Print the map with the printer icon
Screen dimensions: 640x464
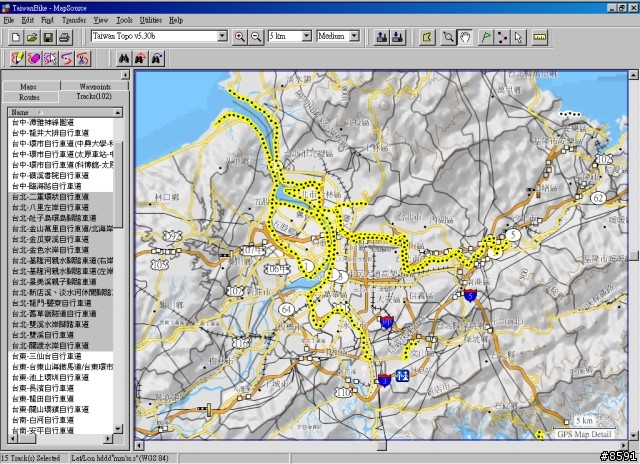click(x=64, y=37)
